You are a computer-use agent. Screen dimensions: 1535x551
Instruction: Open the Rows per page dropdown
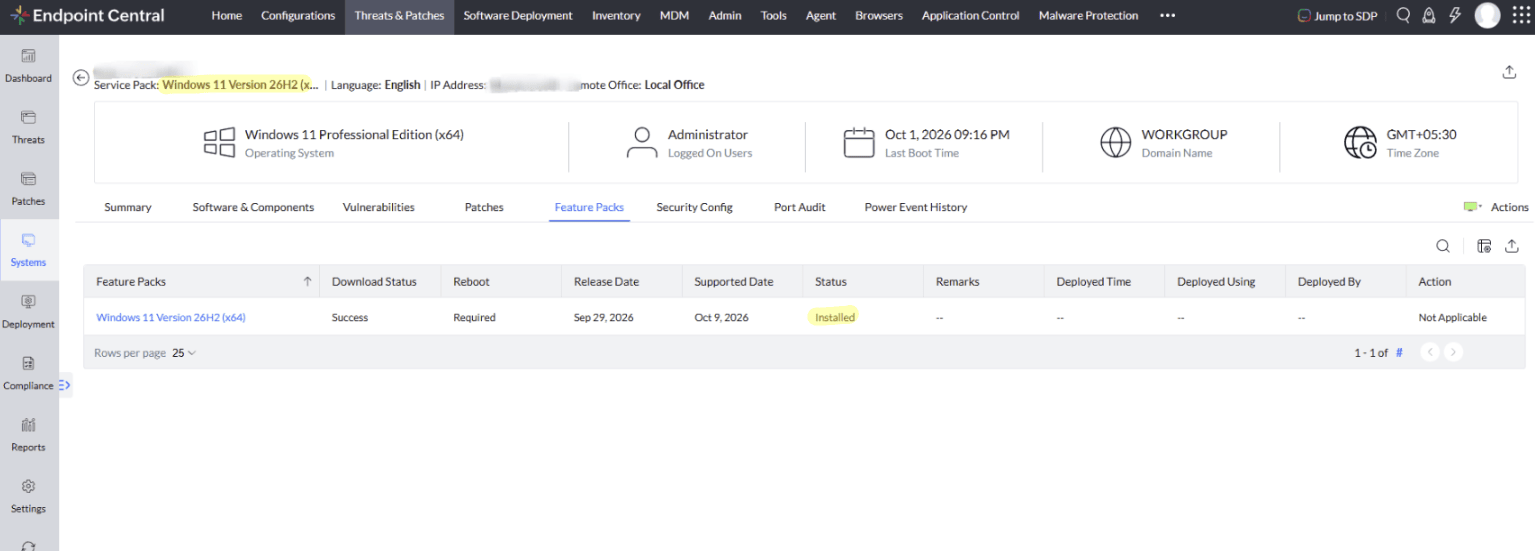184,353
